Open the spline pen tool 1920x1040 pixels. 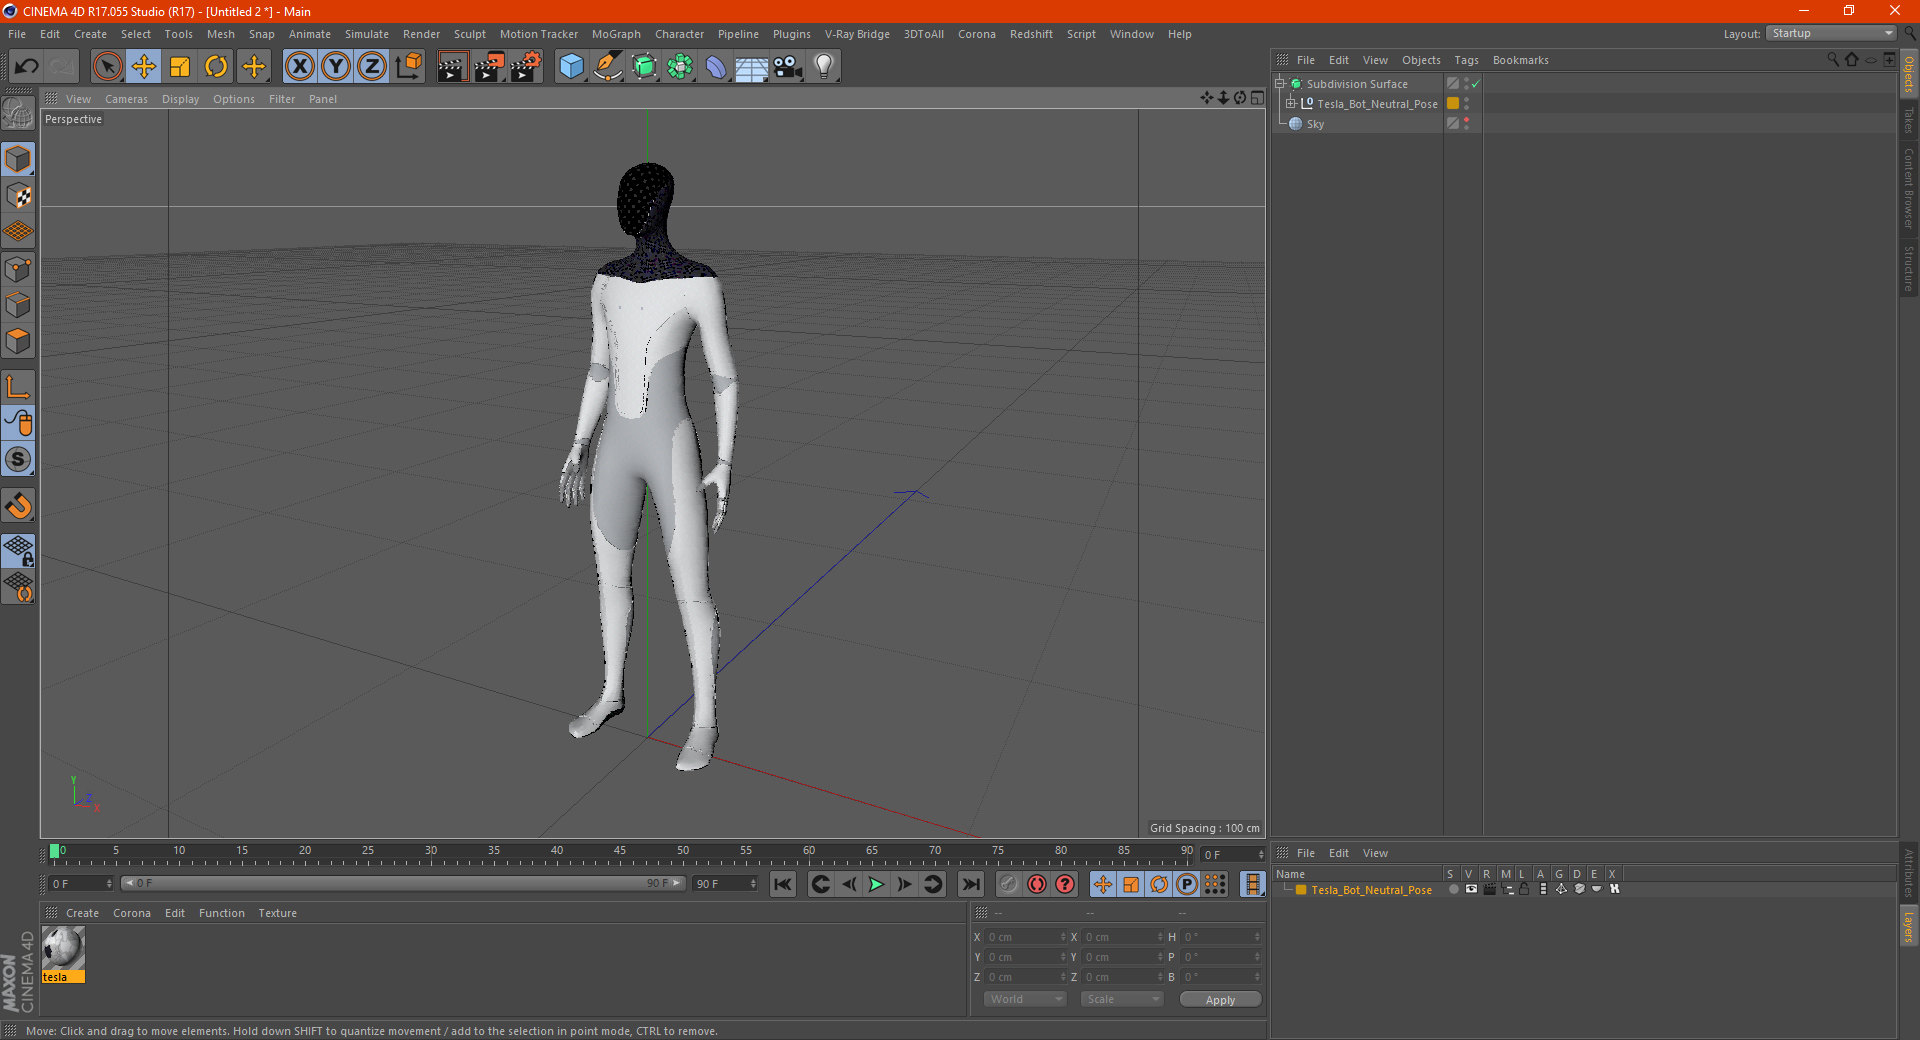pos(607,67)
